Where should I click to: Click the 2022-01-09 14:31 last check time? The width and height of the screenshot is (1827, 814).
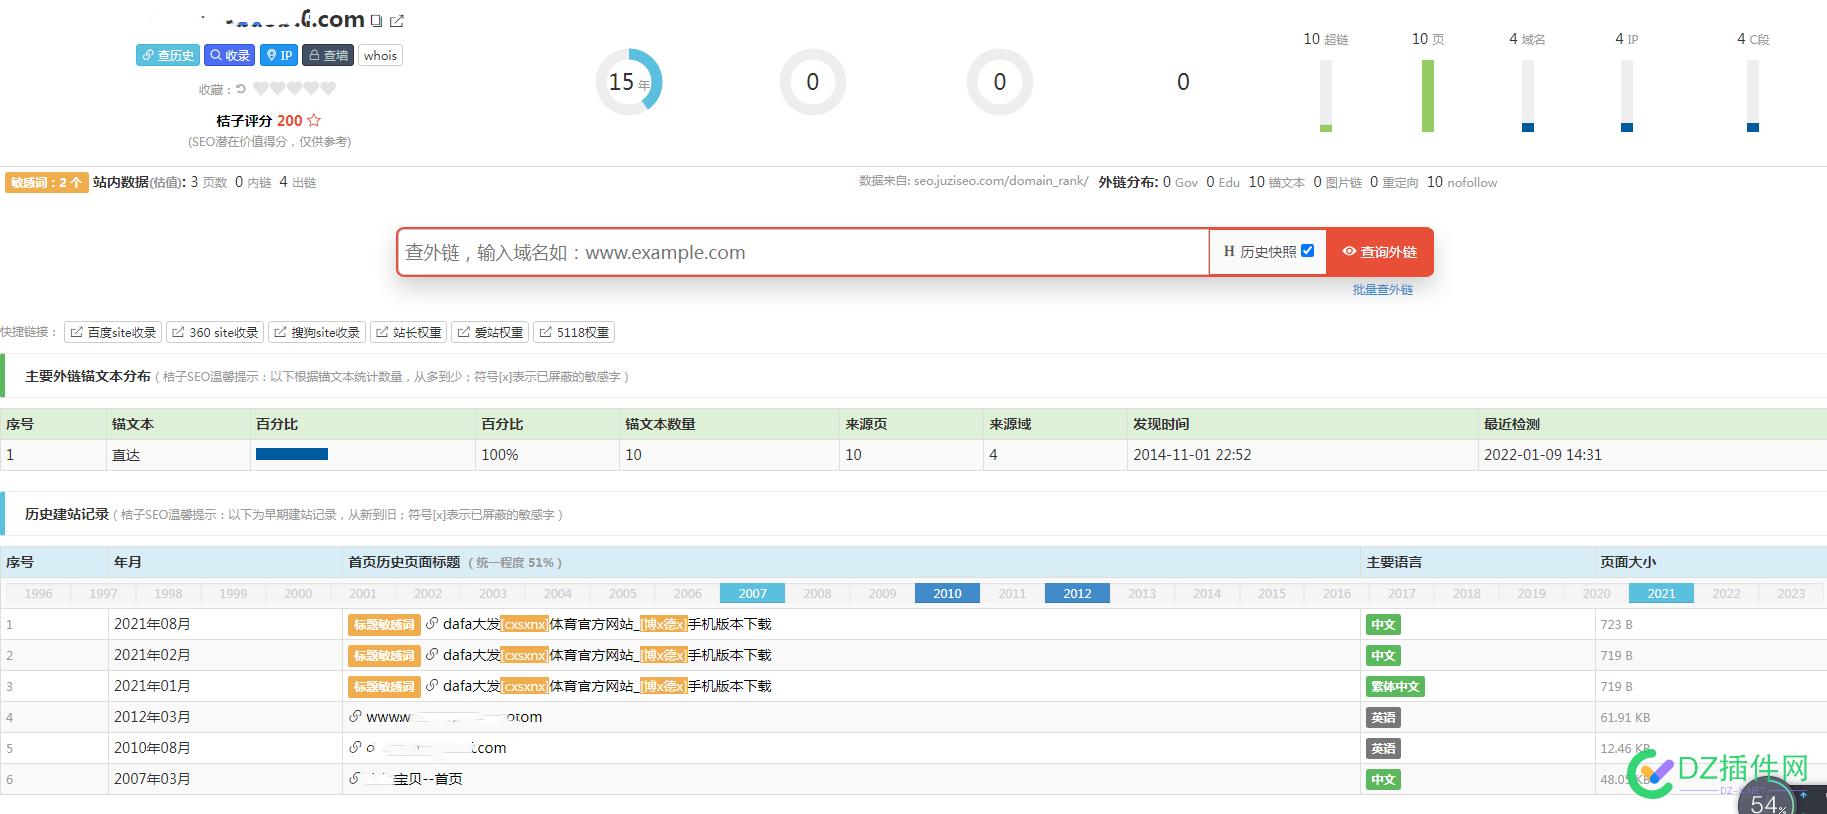1543,455
